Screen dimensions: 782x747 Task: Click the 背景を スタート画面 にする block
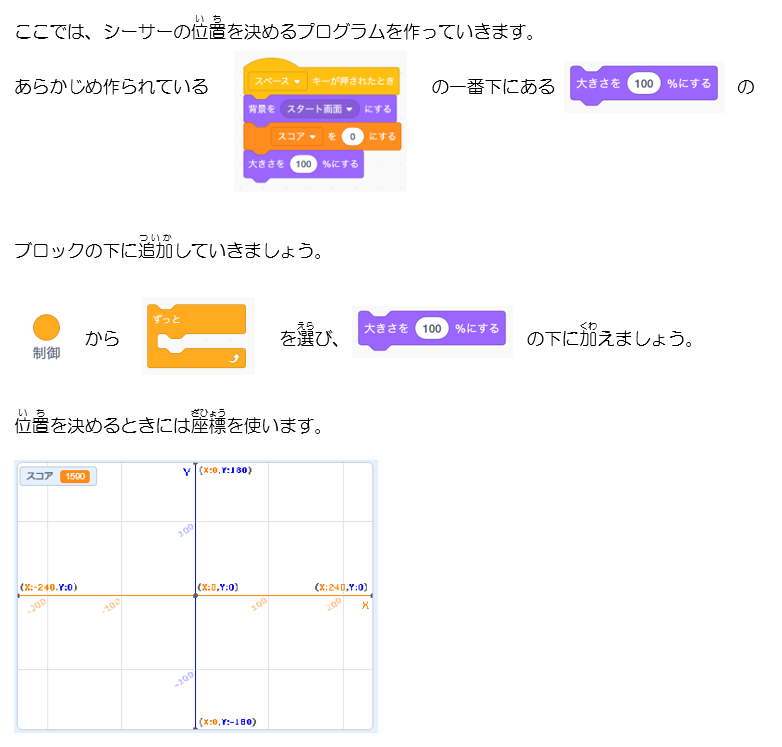[x=319, y=108]
